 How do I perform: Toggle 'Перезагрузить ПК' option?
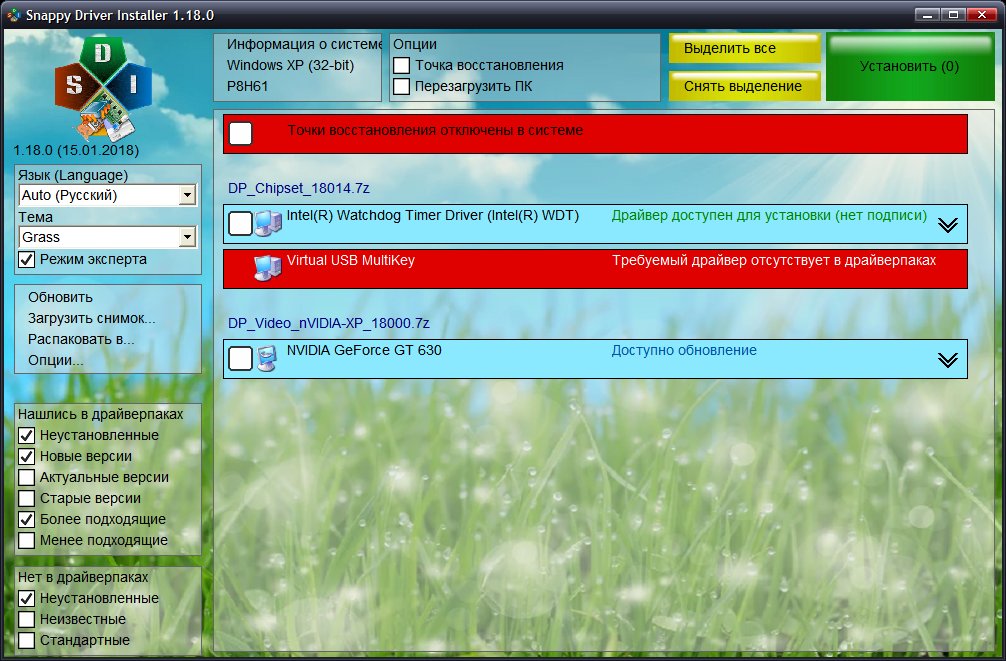pos(402,86)
